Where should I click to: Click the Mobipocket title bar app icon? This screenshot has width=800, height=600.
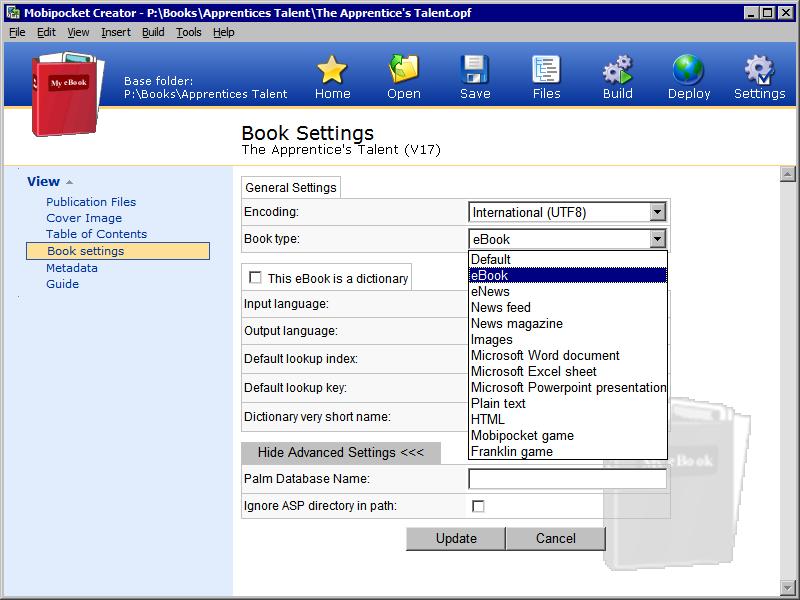tap(13, 12)
